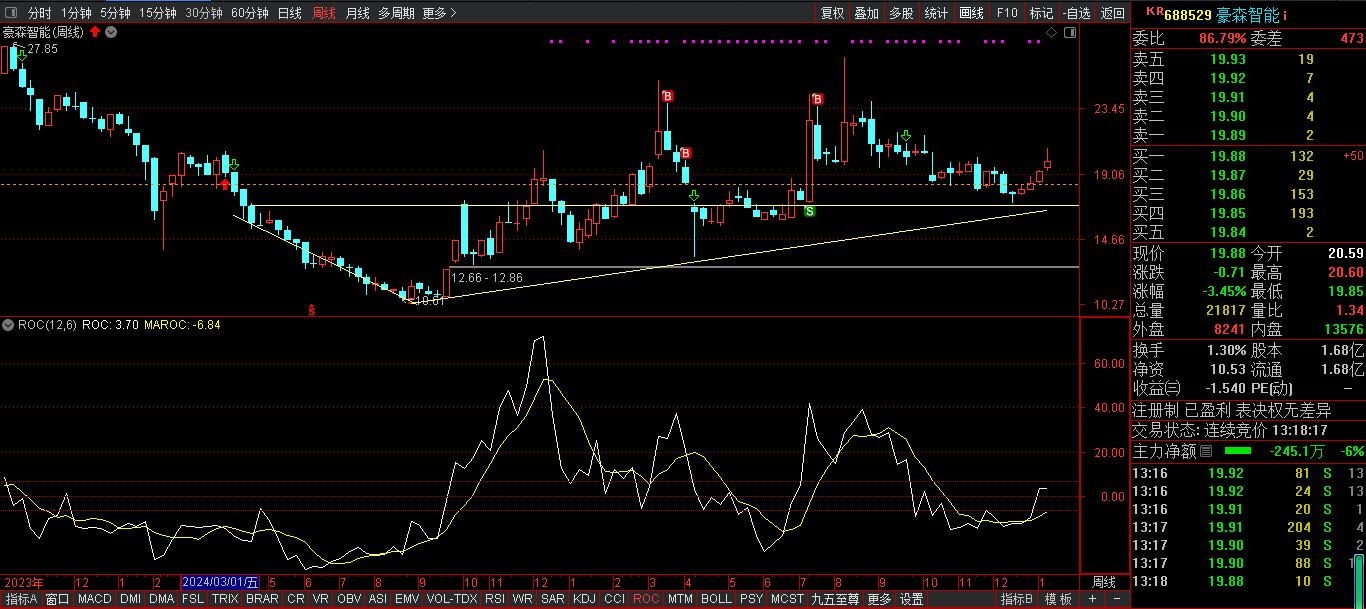
Task: Open F10 company information
Action: point(1007,13)
